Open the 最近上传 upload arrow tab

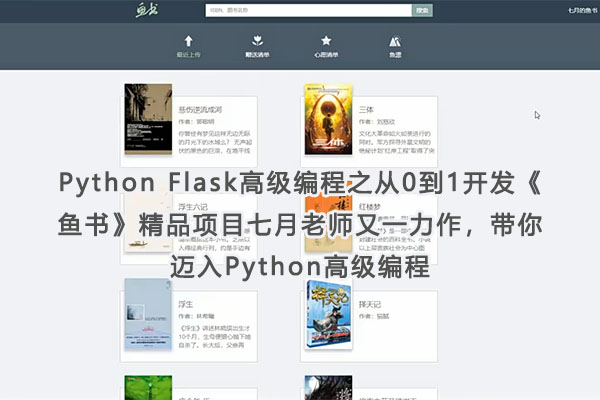pyautogui.click(x=188, y=46)
